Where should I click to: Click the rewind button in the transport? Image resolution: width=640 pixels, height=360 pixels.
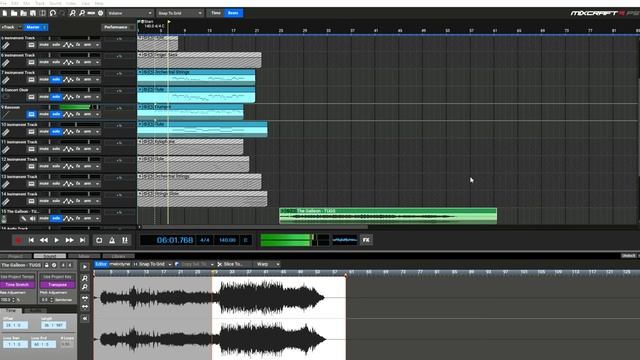[x=44, y=240]
